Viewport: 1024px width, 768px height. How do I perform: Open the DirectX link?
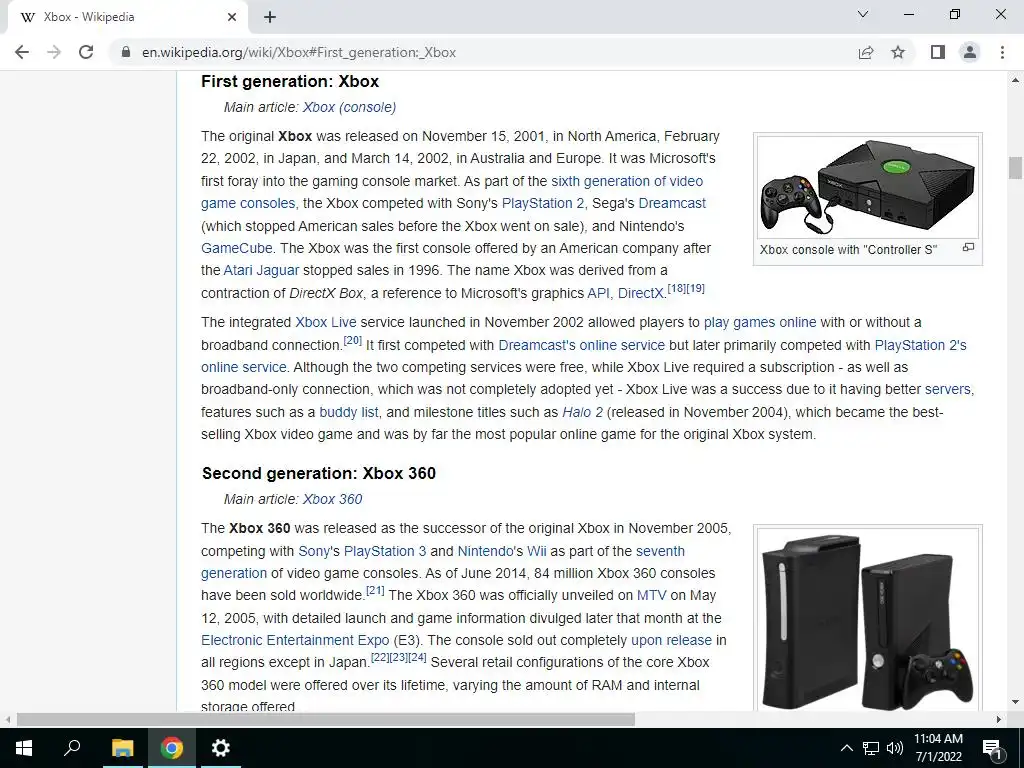[641, 293]
